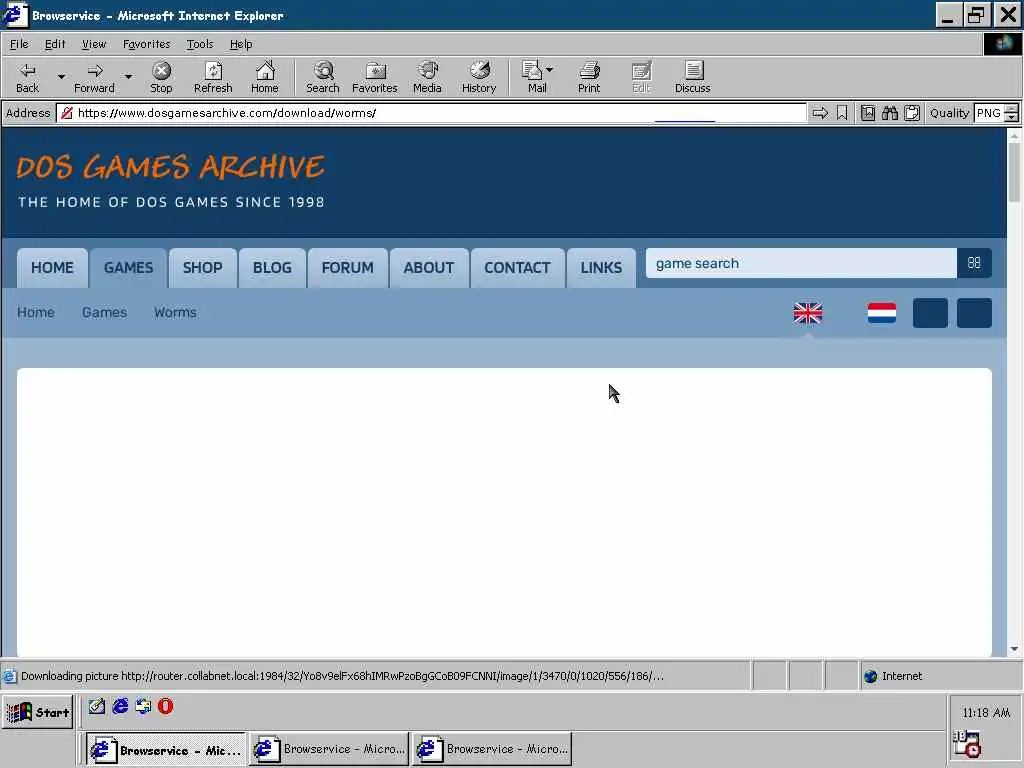Screen dimensions: 1024x768
Task: Open the CONTACT site tab
Action: coord(517,268)
